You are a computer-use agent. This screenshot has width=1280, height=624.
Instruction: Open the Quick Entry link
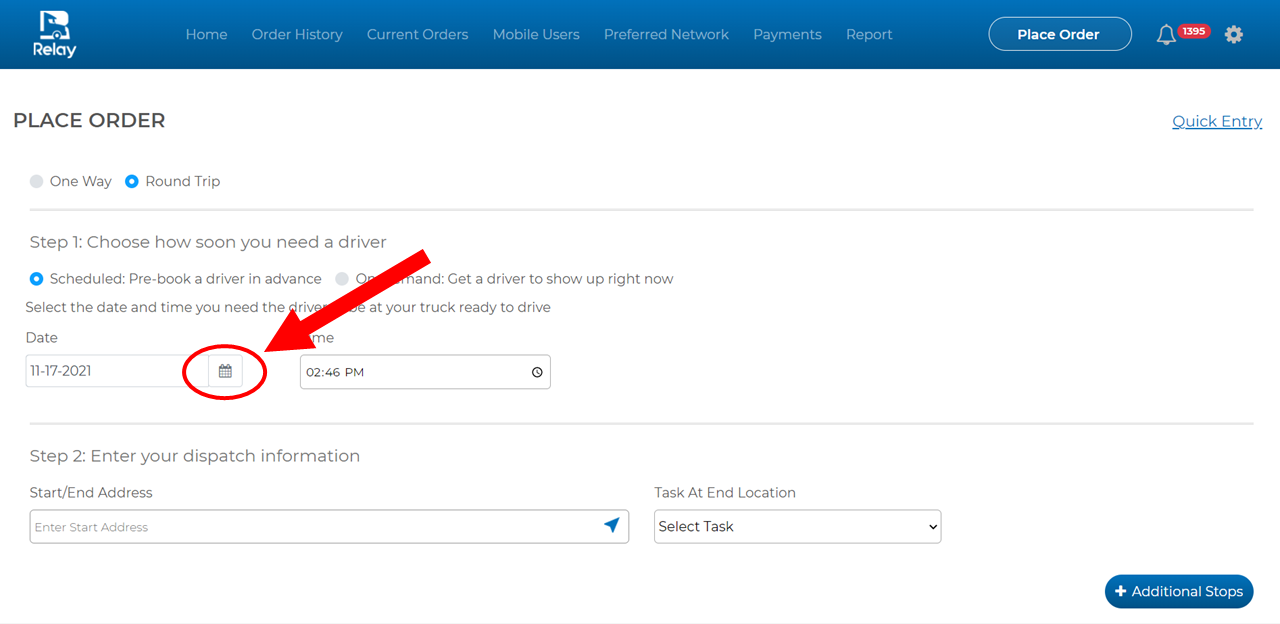click(1217, 121)
